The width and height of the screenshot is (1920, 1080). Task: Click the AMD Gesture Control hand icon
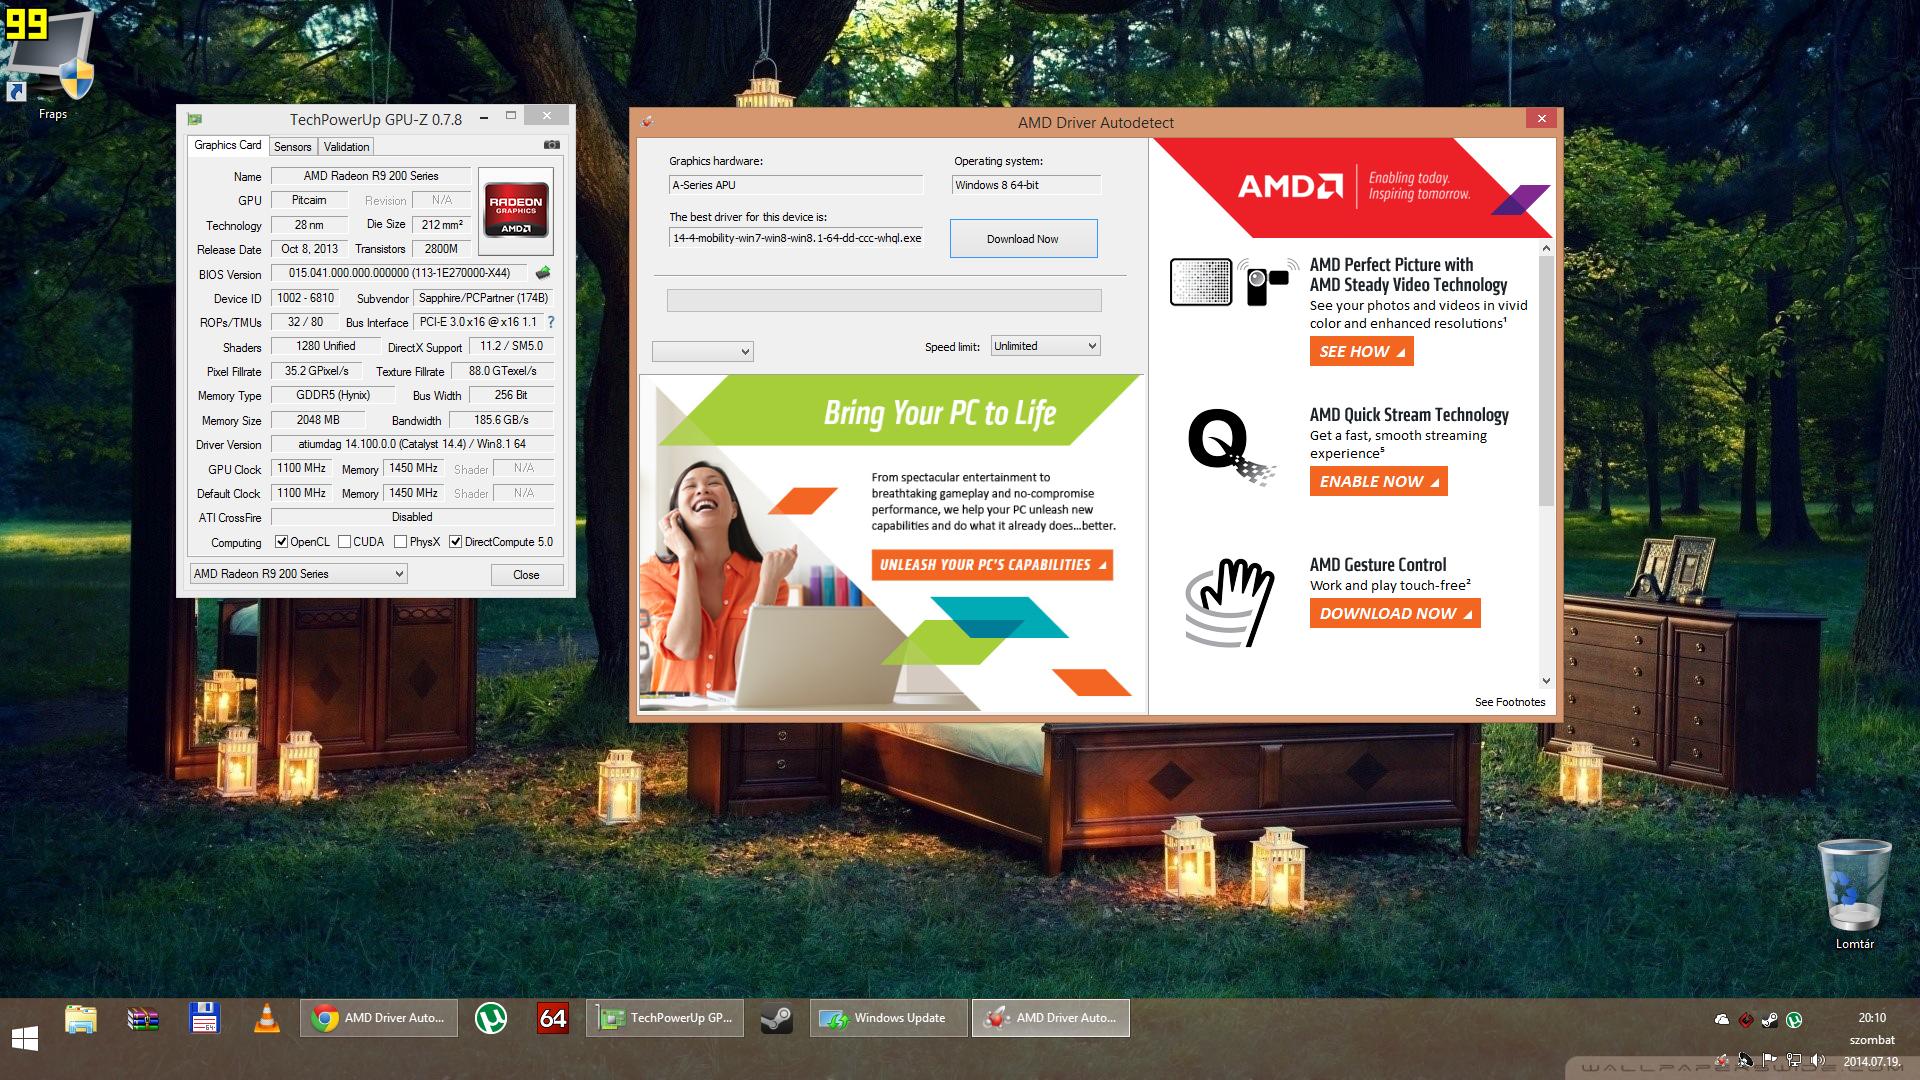click(1230, 602)
